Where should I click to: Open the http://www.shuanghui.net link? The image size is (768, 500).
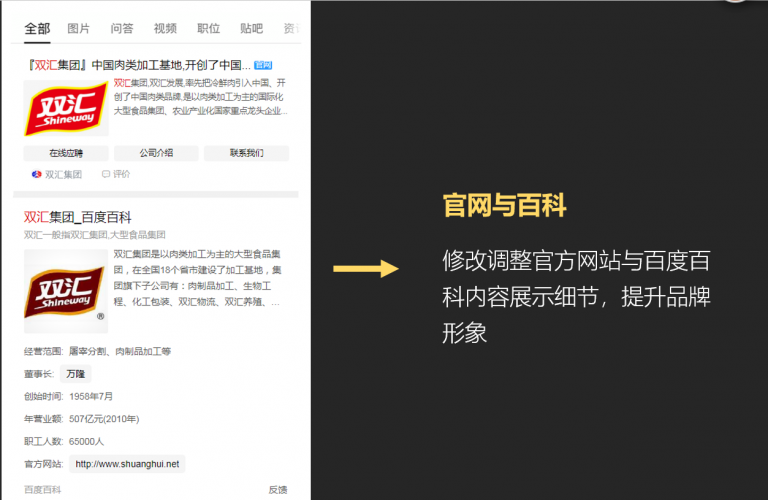coord(127,464)
